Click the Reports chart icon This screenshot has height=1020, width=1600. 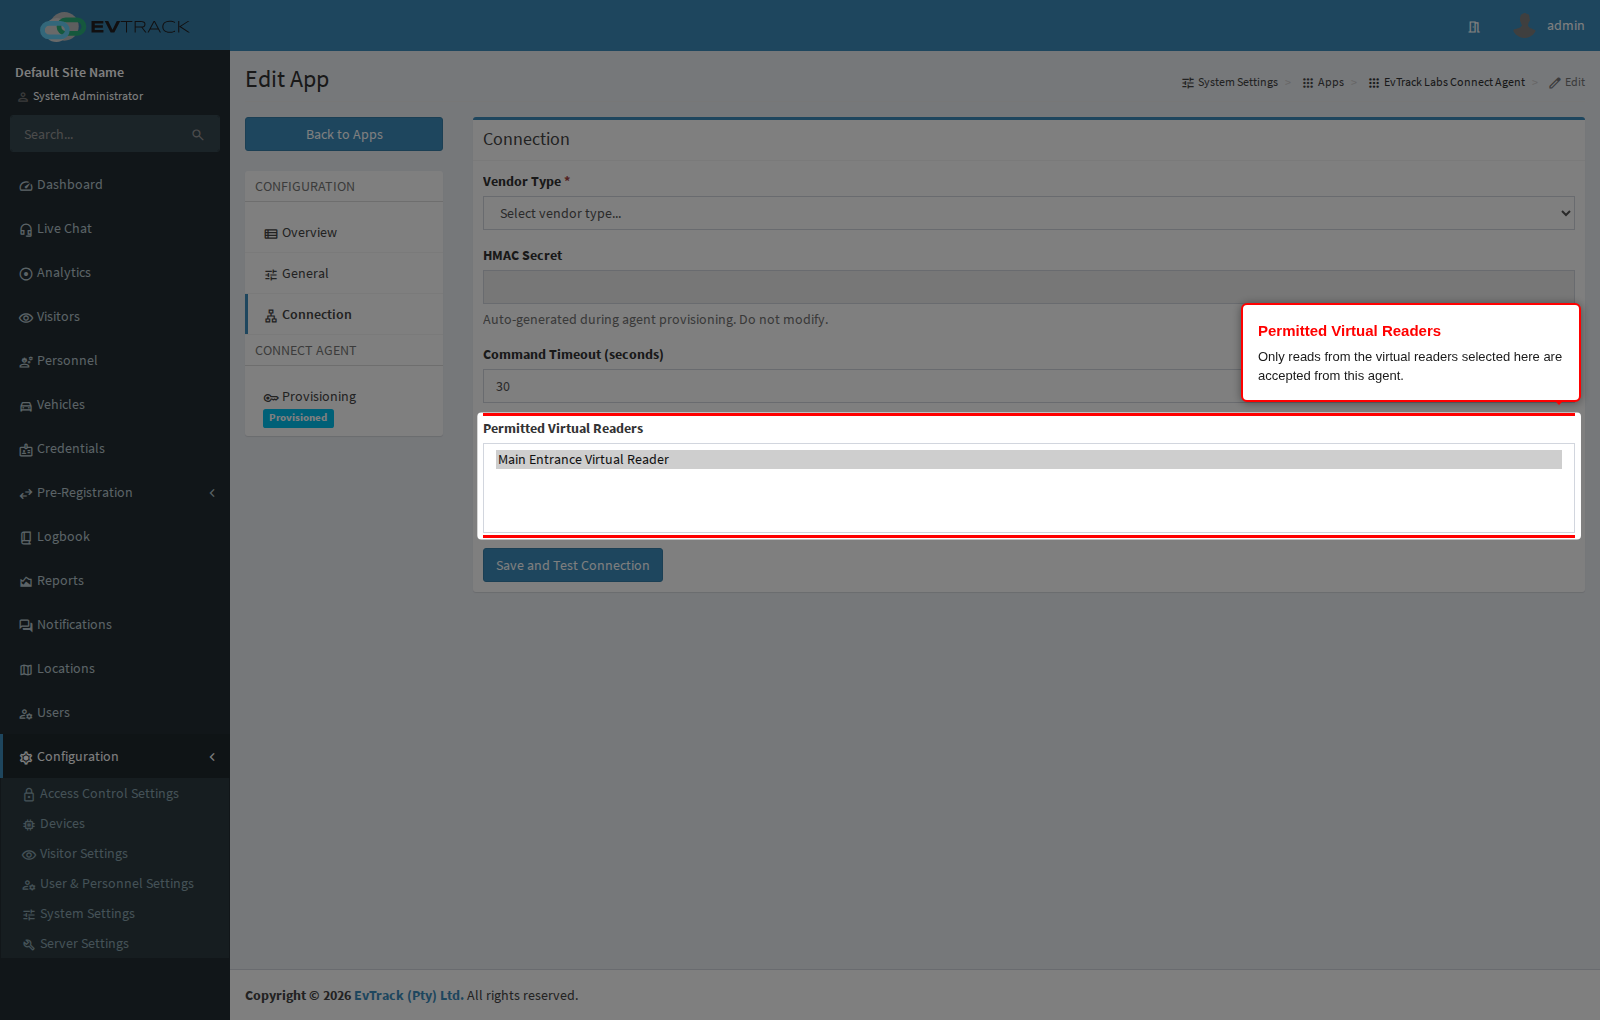(26, 582)
